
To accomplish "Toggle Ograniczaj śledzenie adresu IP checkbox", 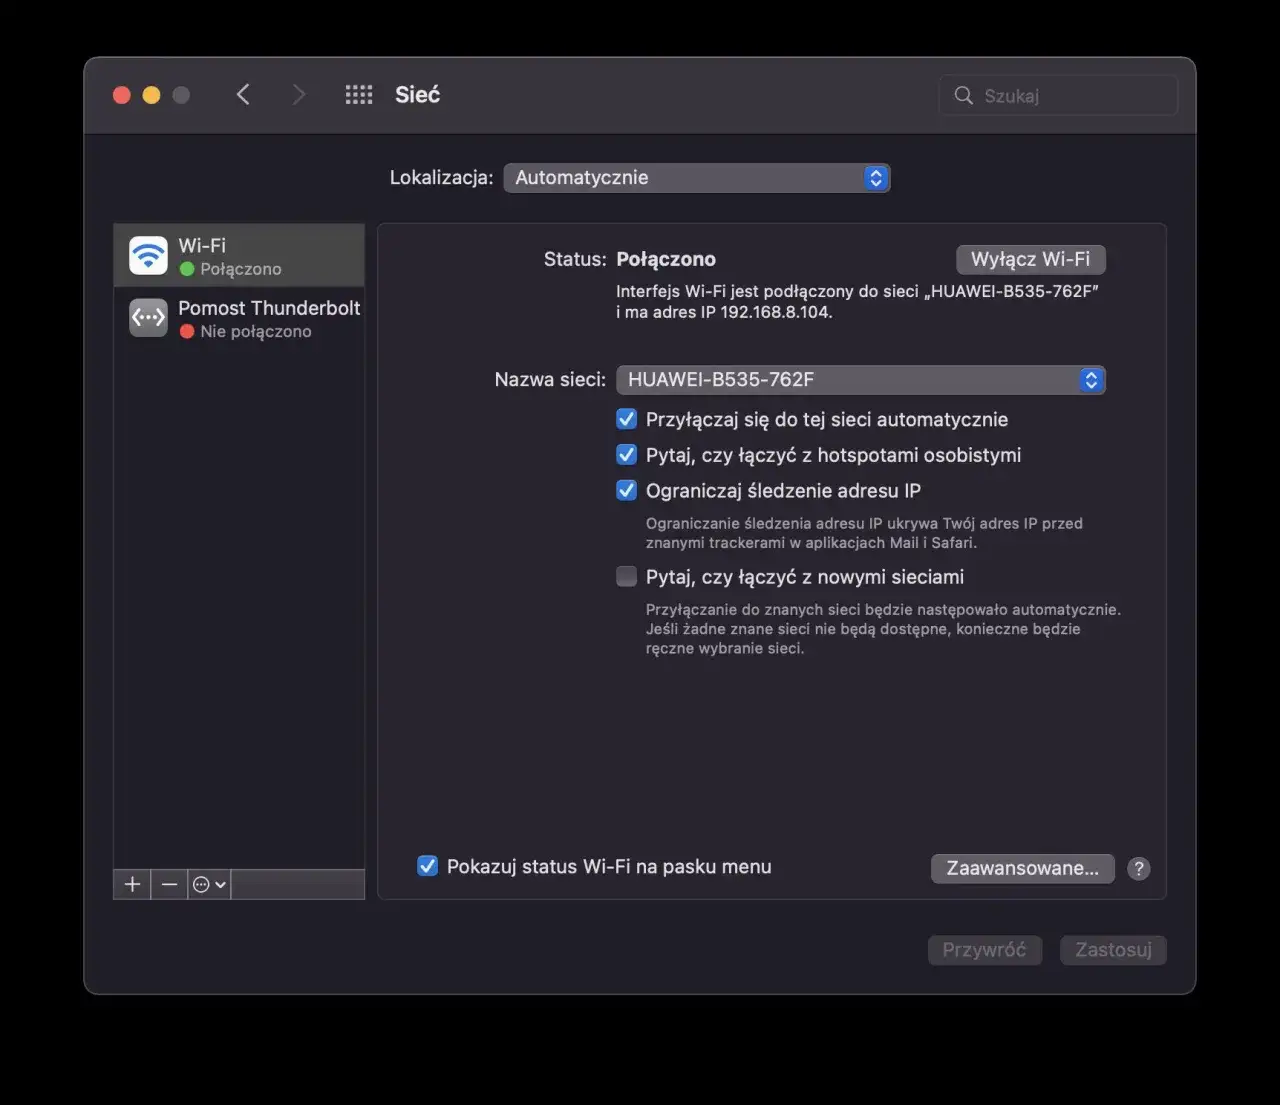I will click(627, 490).
